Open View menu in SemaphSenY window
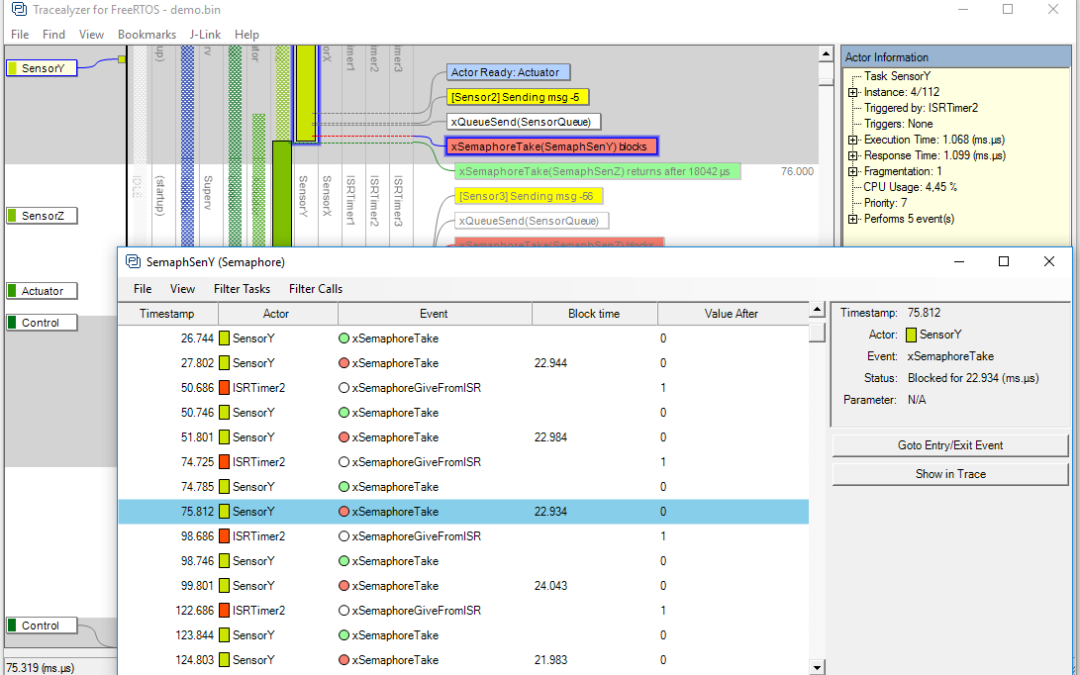This screenshot has width=1080, height=675. click(183, 289)
